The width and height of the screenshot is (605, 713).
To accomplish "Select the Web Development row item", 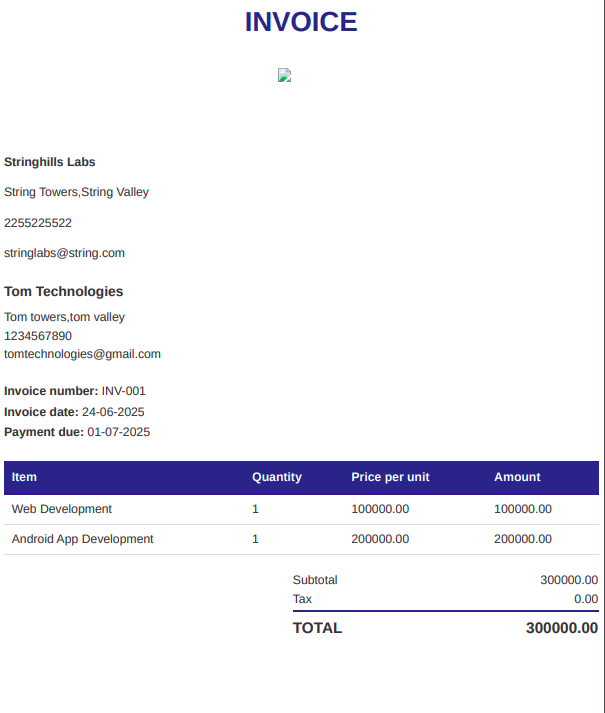I will click(62, 509).
